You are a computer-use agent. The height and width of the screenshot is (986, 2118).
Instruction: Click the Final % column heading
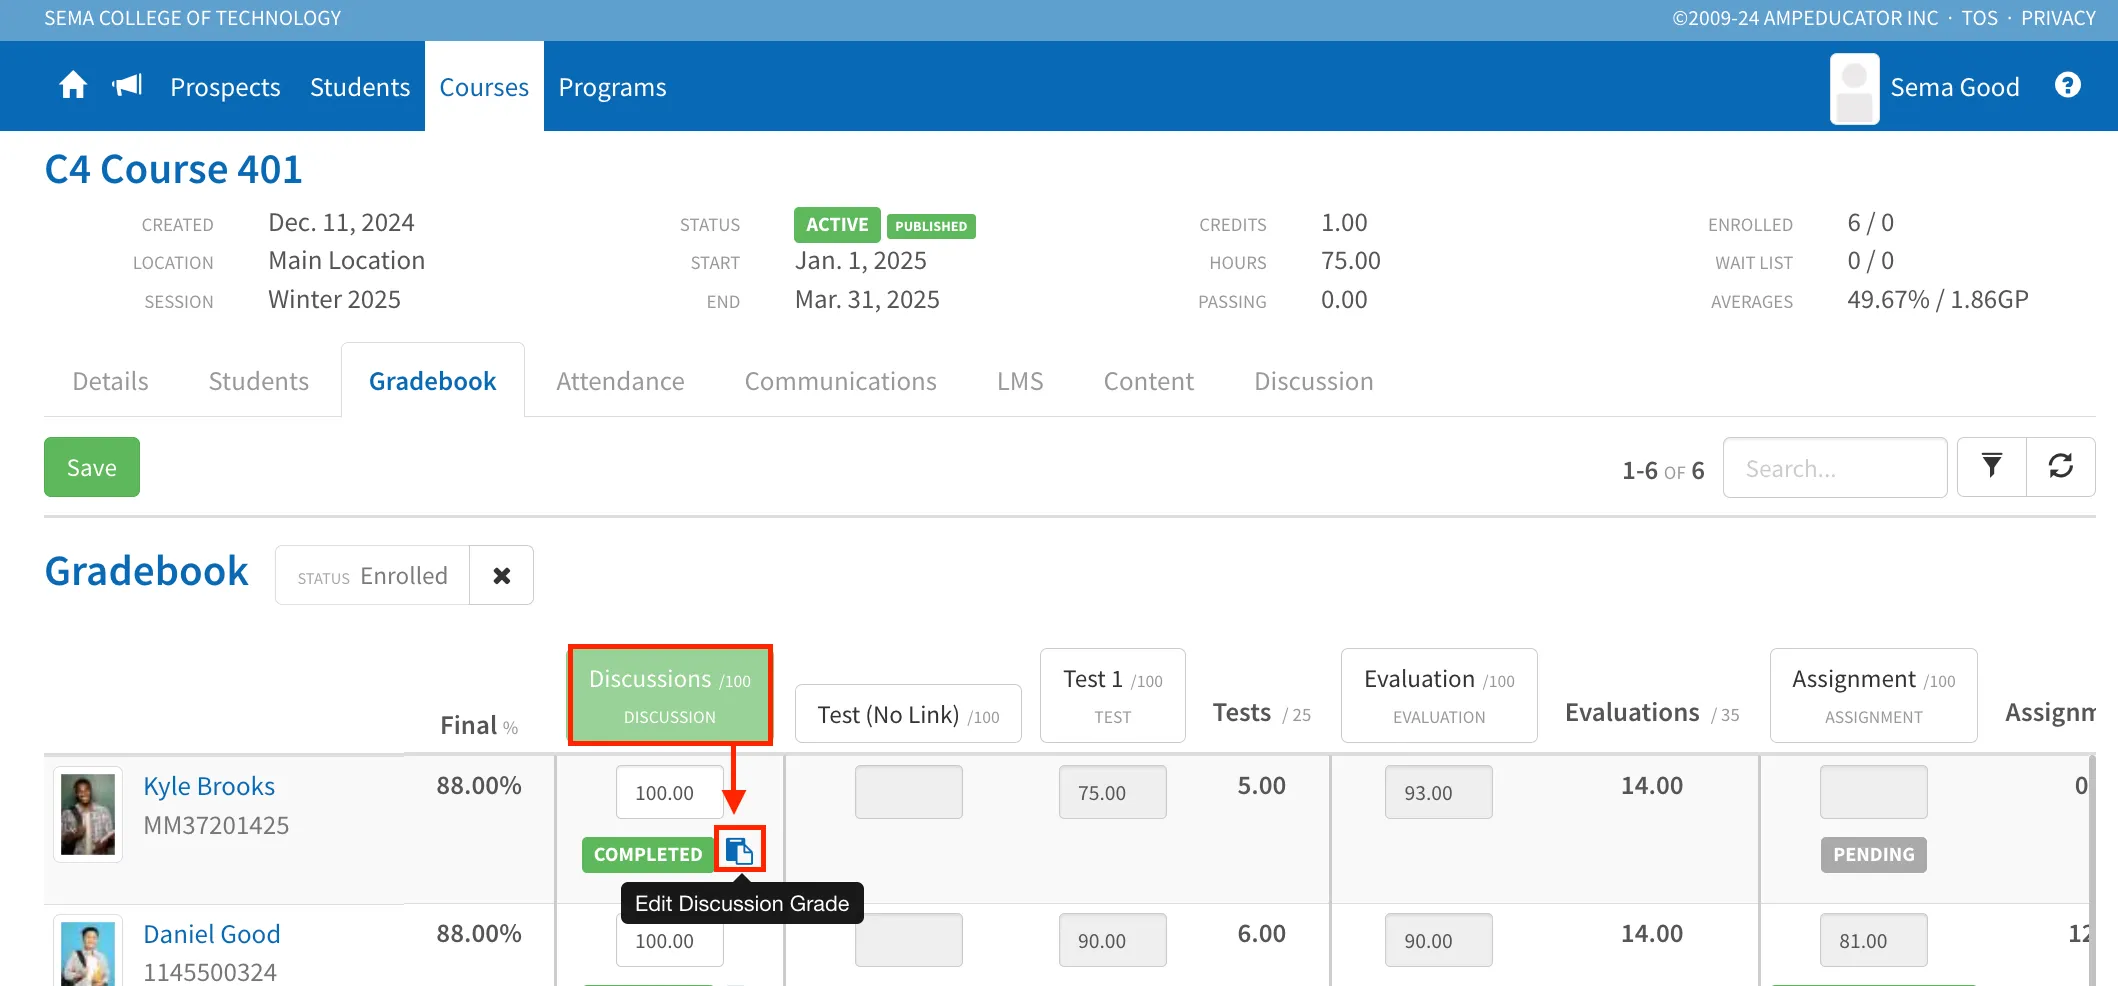coord(479,725)
